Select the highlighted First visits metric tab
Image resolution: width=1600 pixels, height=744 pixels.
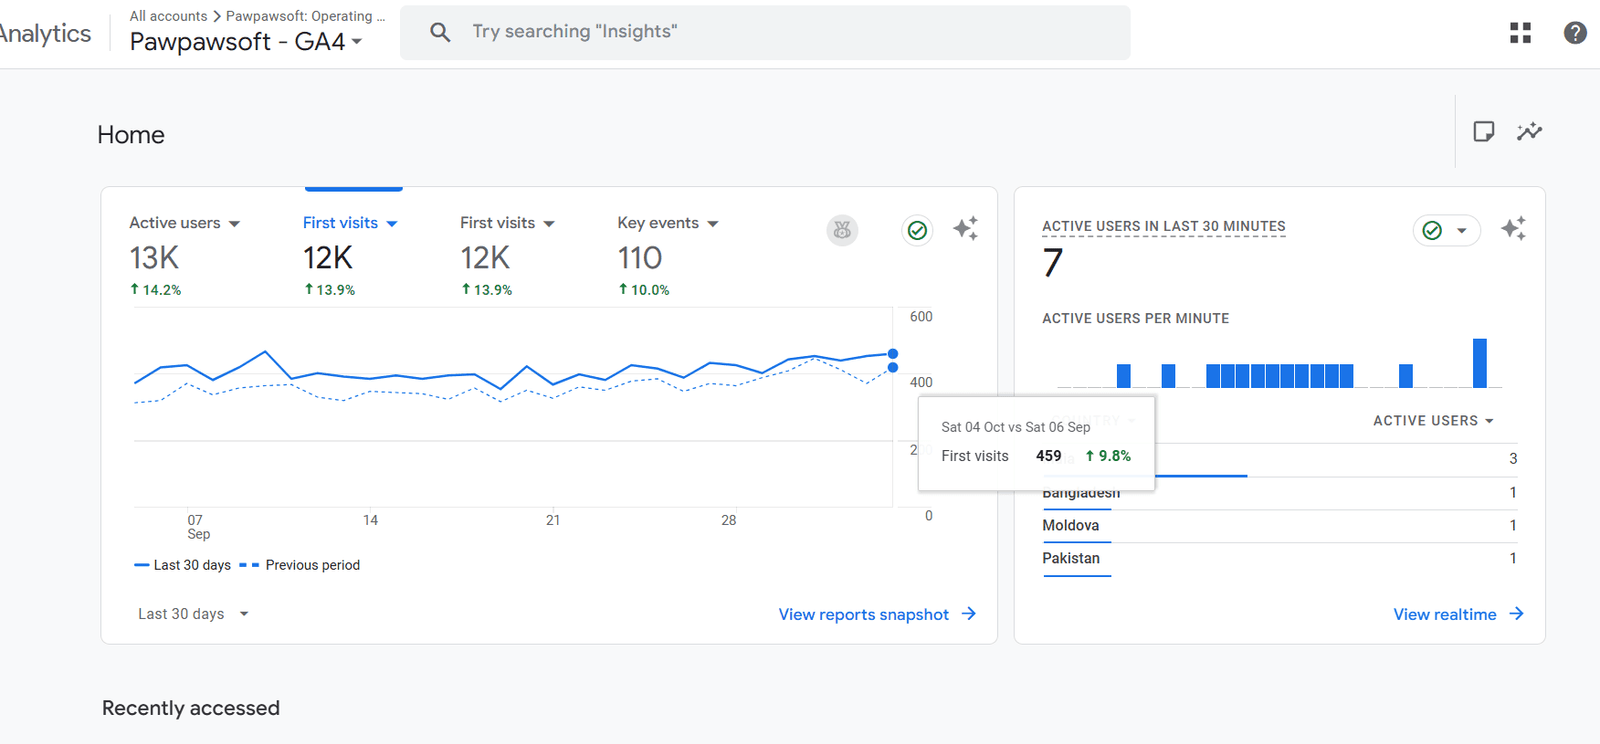350,223
